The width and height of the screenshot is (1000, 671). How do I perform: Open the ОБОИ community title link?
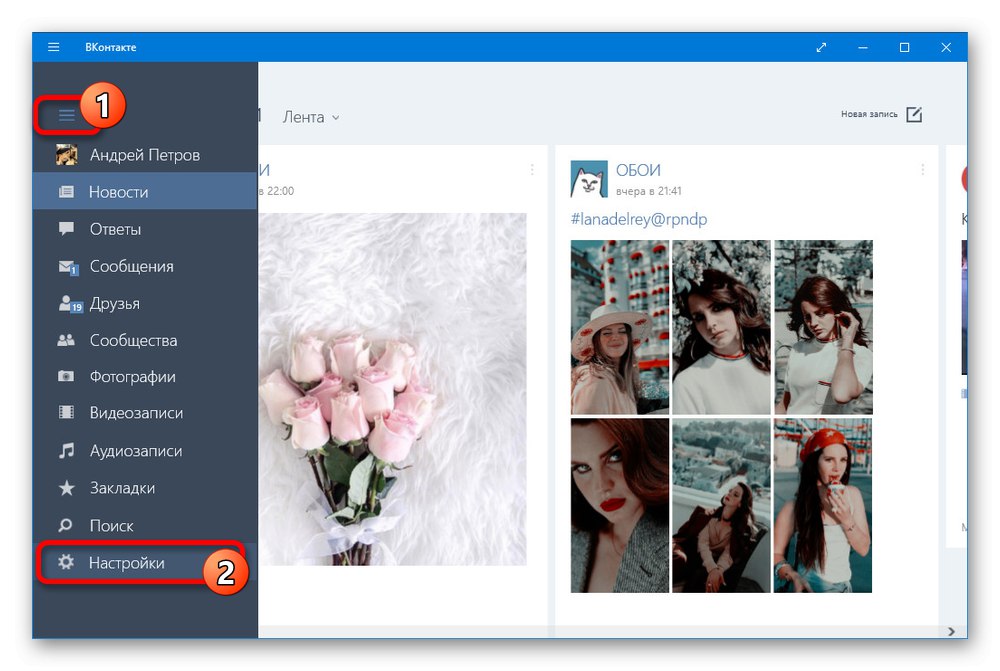(x=638, y=170)
